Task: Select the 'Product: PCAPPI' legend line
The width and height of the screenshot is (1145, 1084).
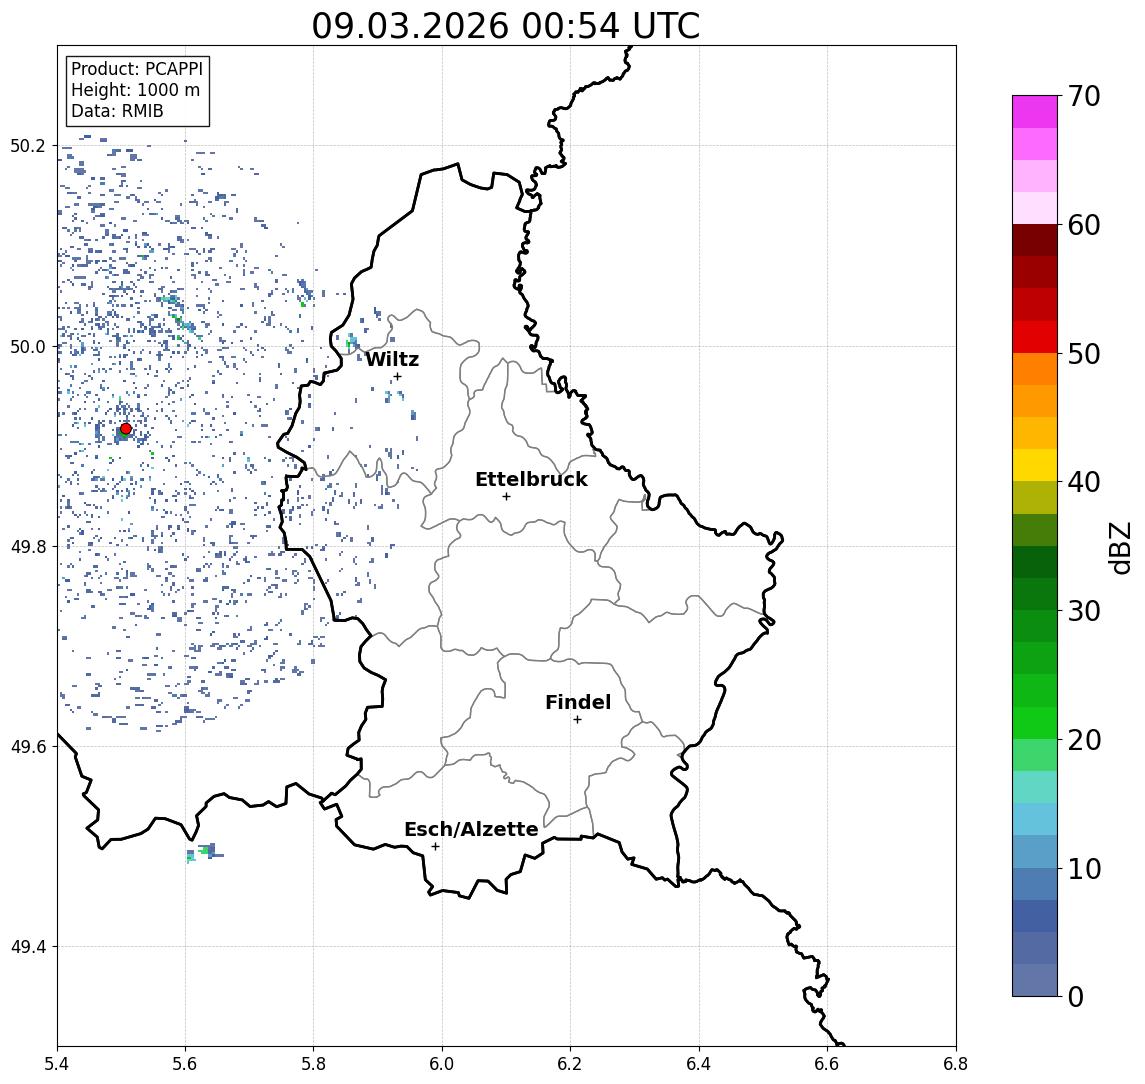Action: [137, 69]
